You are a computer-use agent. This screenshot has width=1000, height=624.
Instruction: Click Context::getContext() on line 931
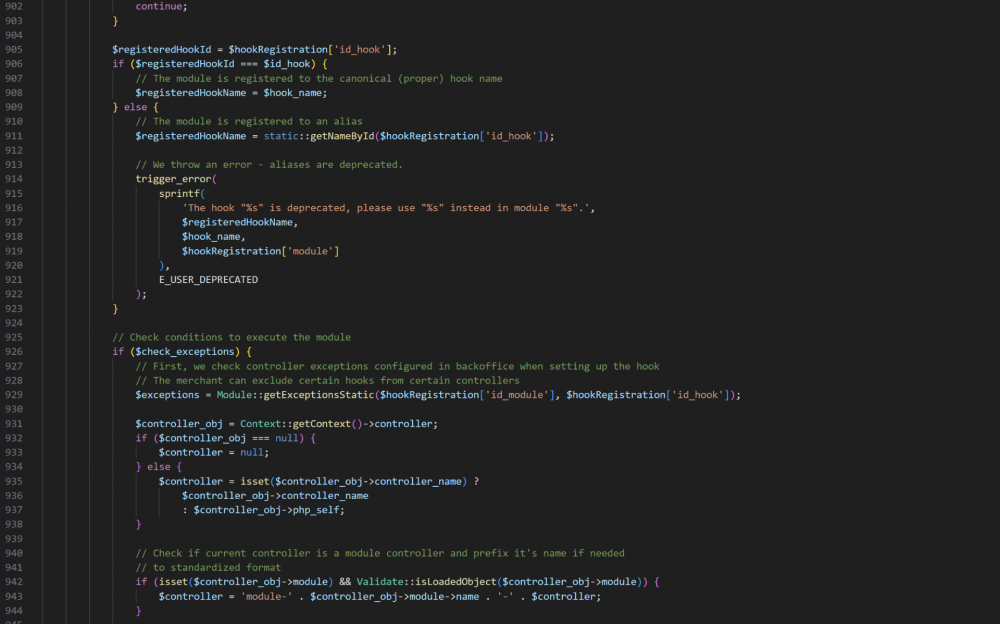(x=290, y=423)
